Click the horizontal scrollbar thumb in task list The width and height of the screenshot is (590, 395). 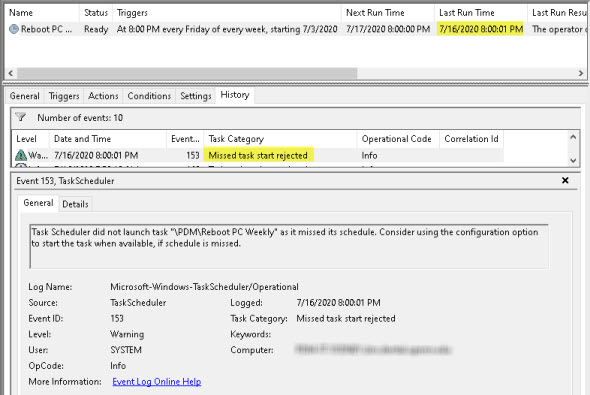pyautogui.click(x=187, y=73)
